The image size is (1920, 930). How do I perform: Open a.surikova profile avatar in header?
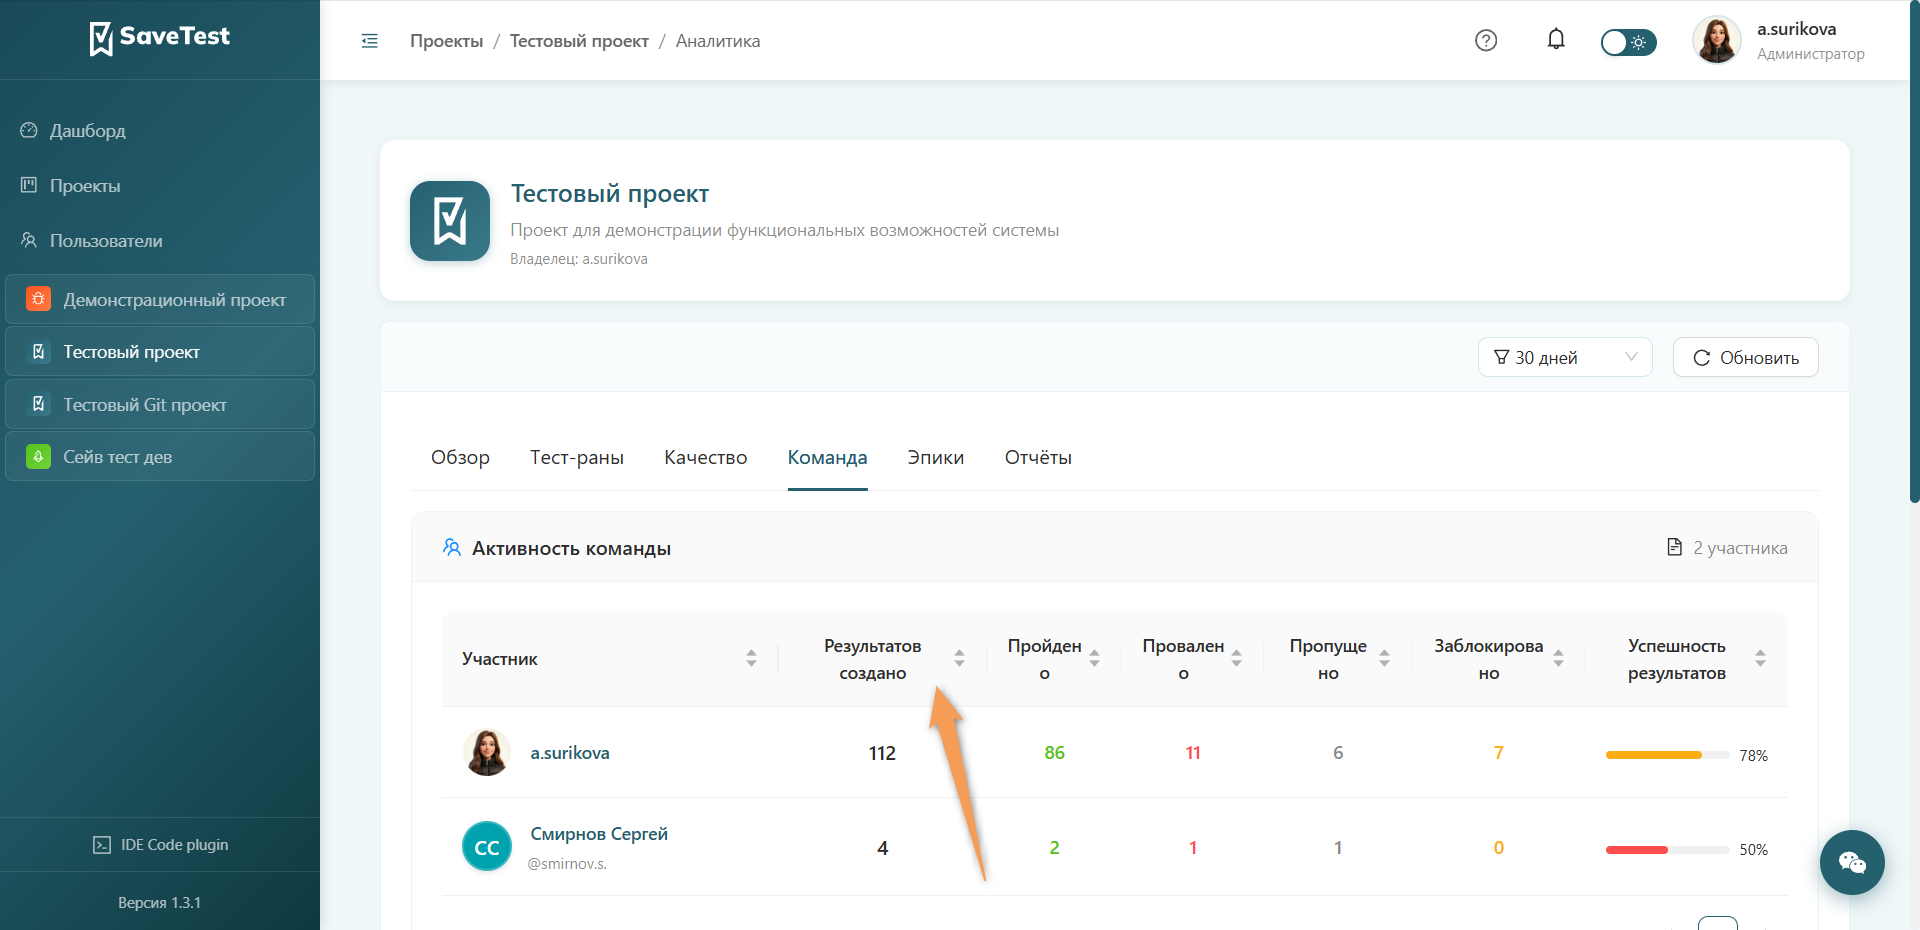pos(1717,41)
